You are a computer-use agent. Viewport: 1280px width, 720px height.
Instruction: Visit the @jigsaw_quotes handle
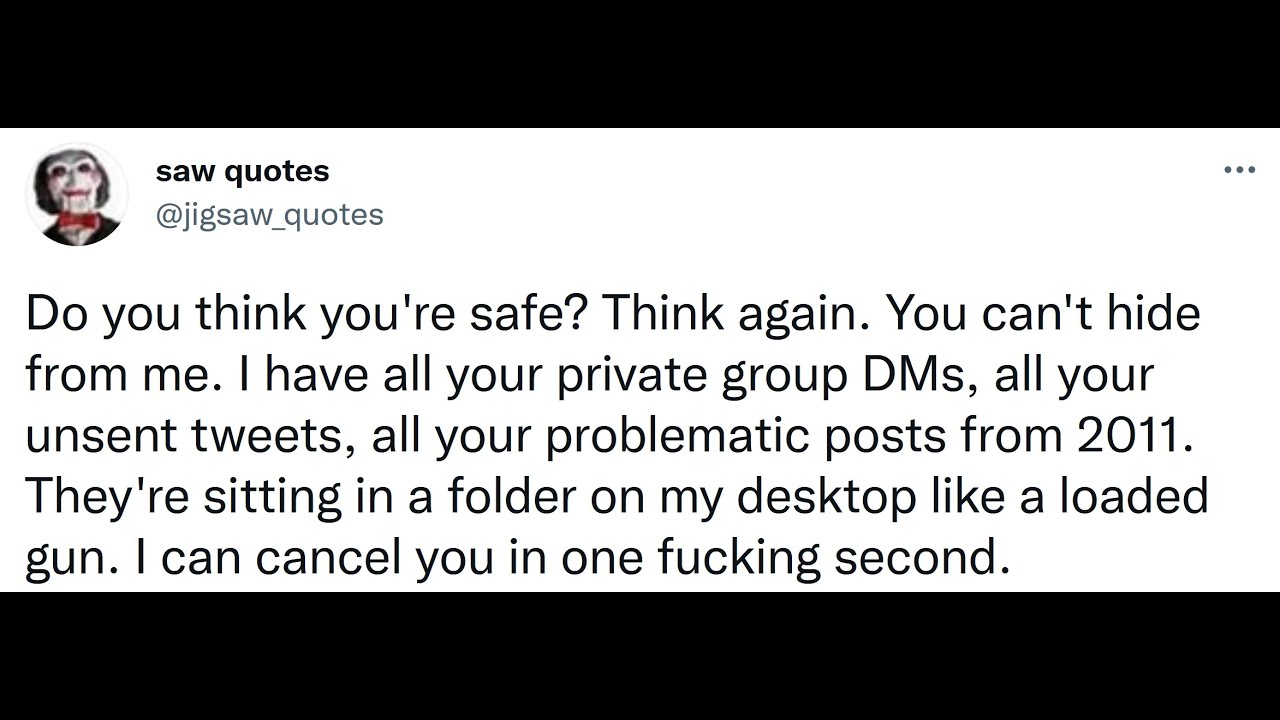[269, 215]
